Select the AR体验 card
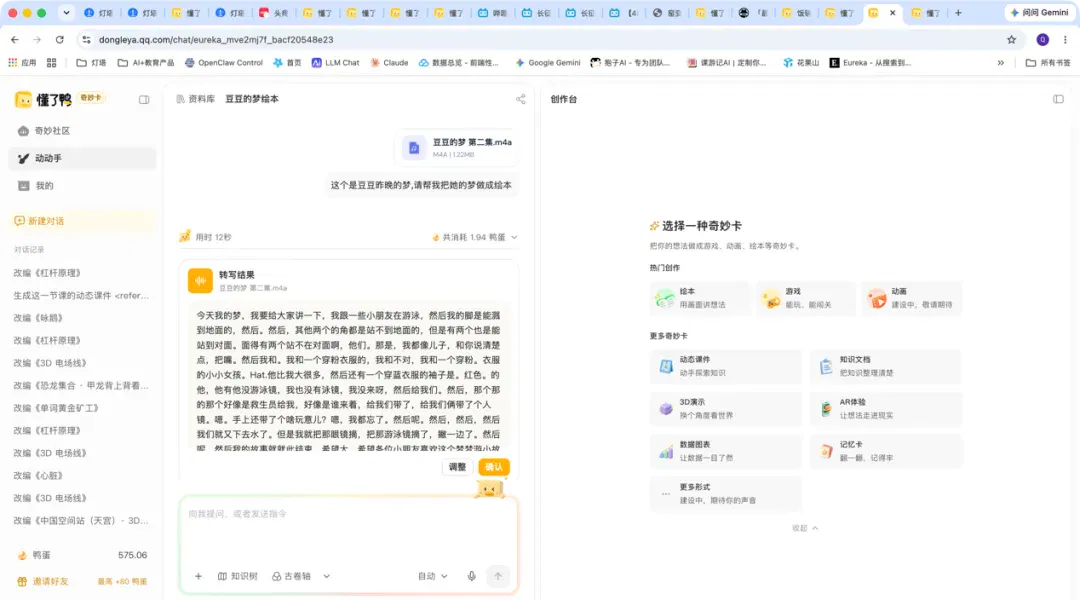This screenshot has height=600, width=1080. pyautogui.click(x=886, y=409)
